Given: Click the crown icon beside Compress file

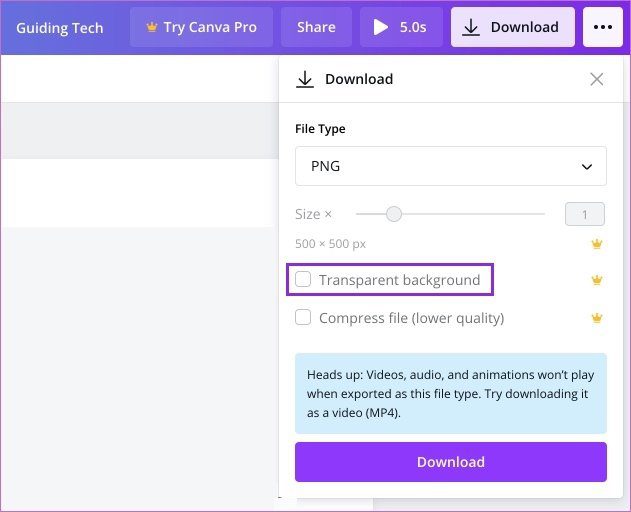Looking at the screenshot, I should click(597, 318).
